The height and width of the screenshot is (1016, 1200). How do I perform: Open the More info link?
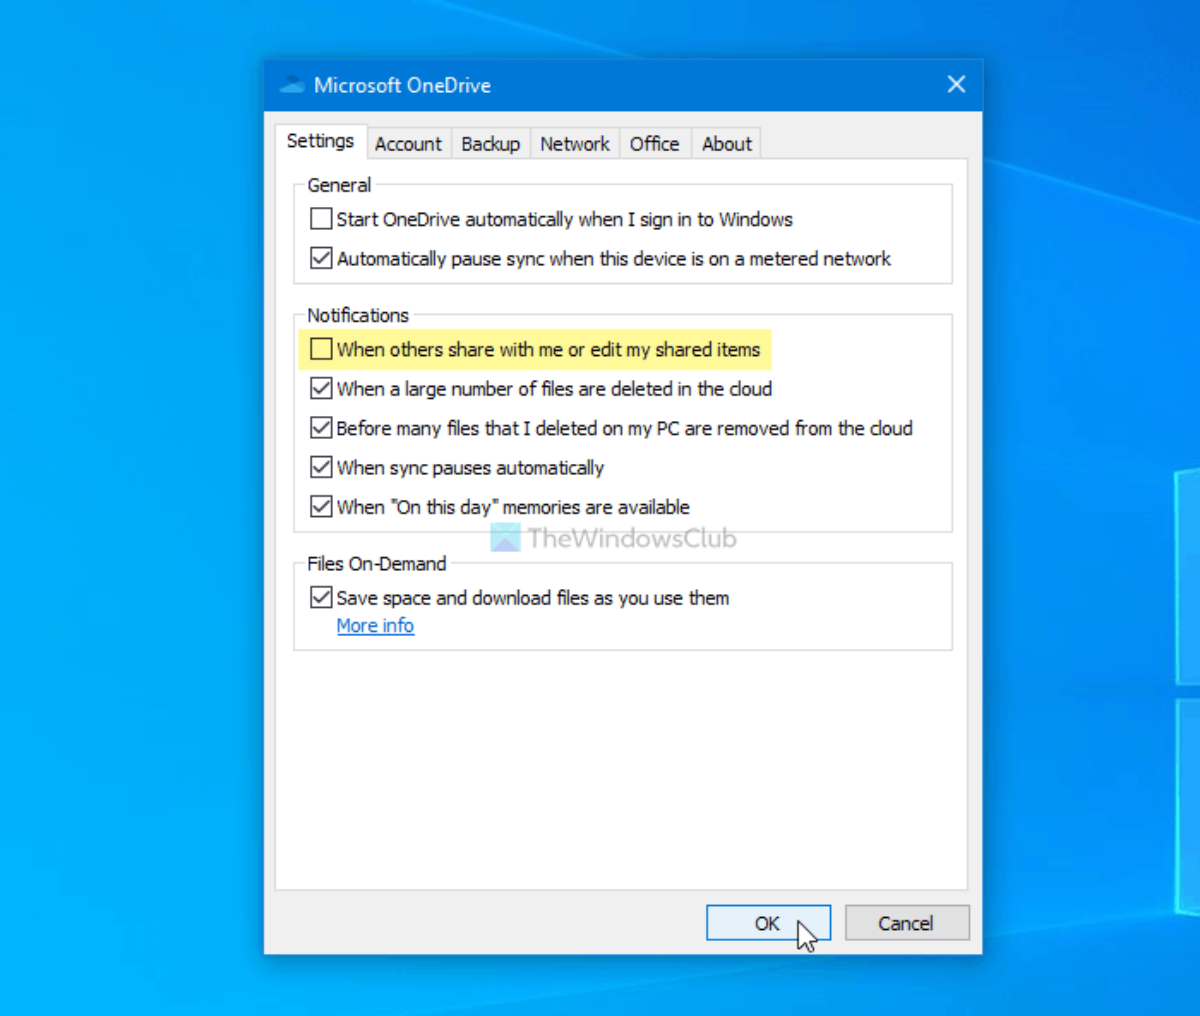coord(375,626)
